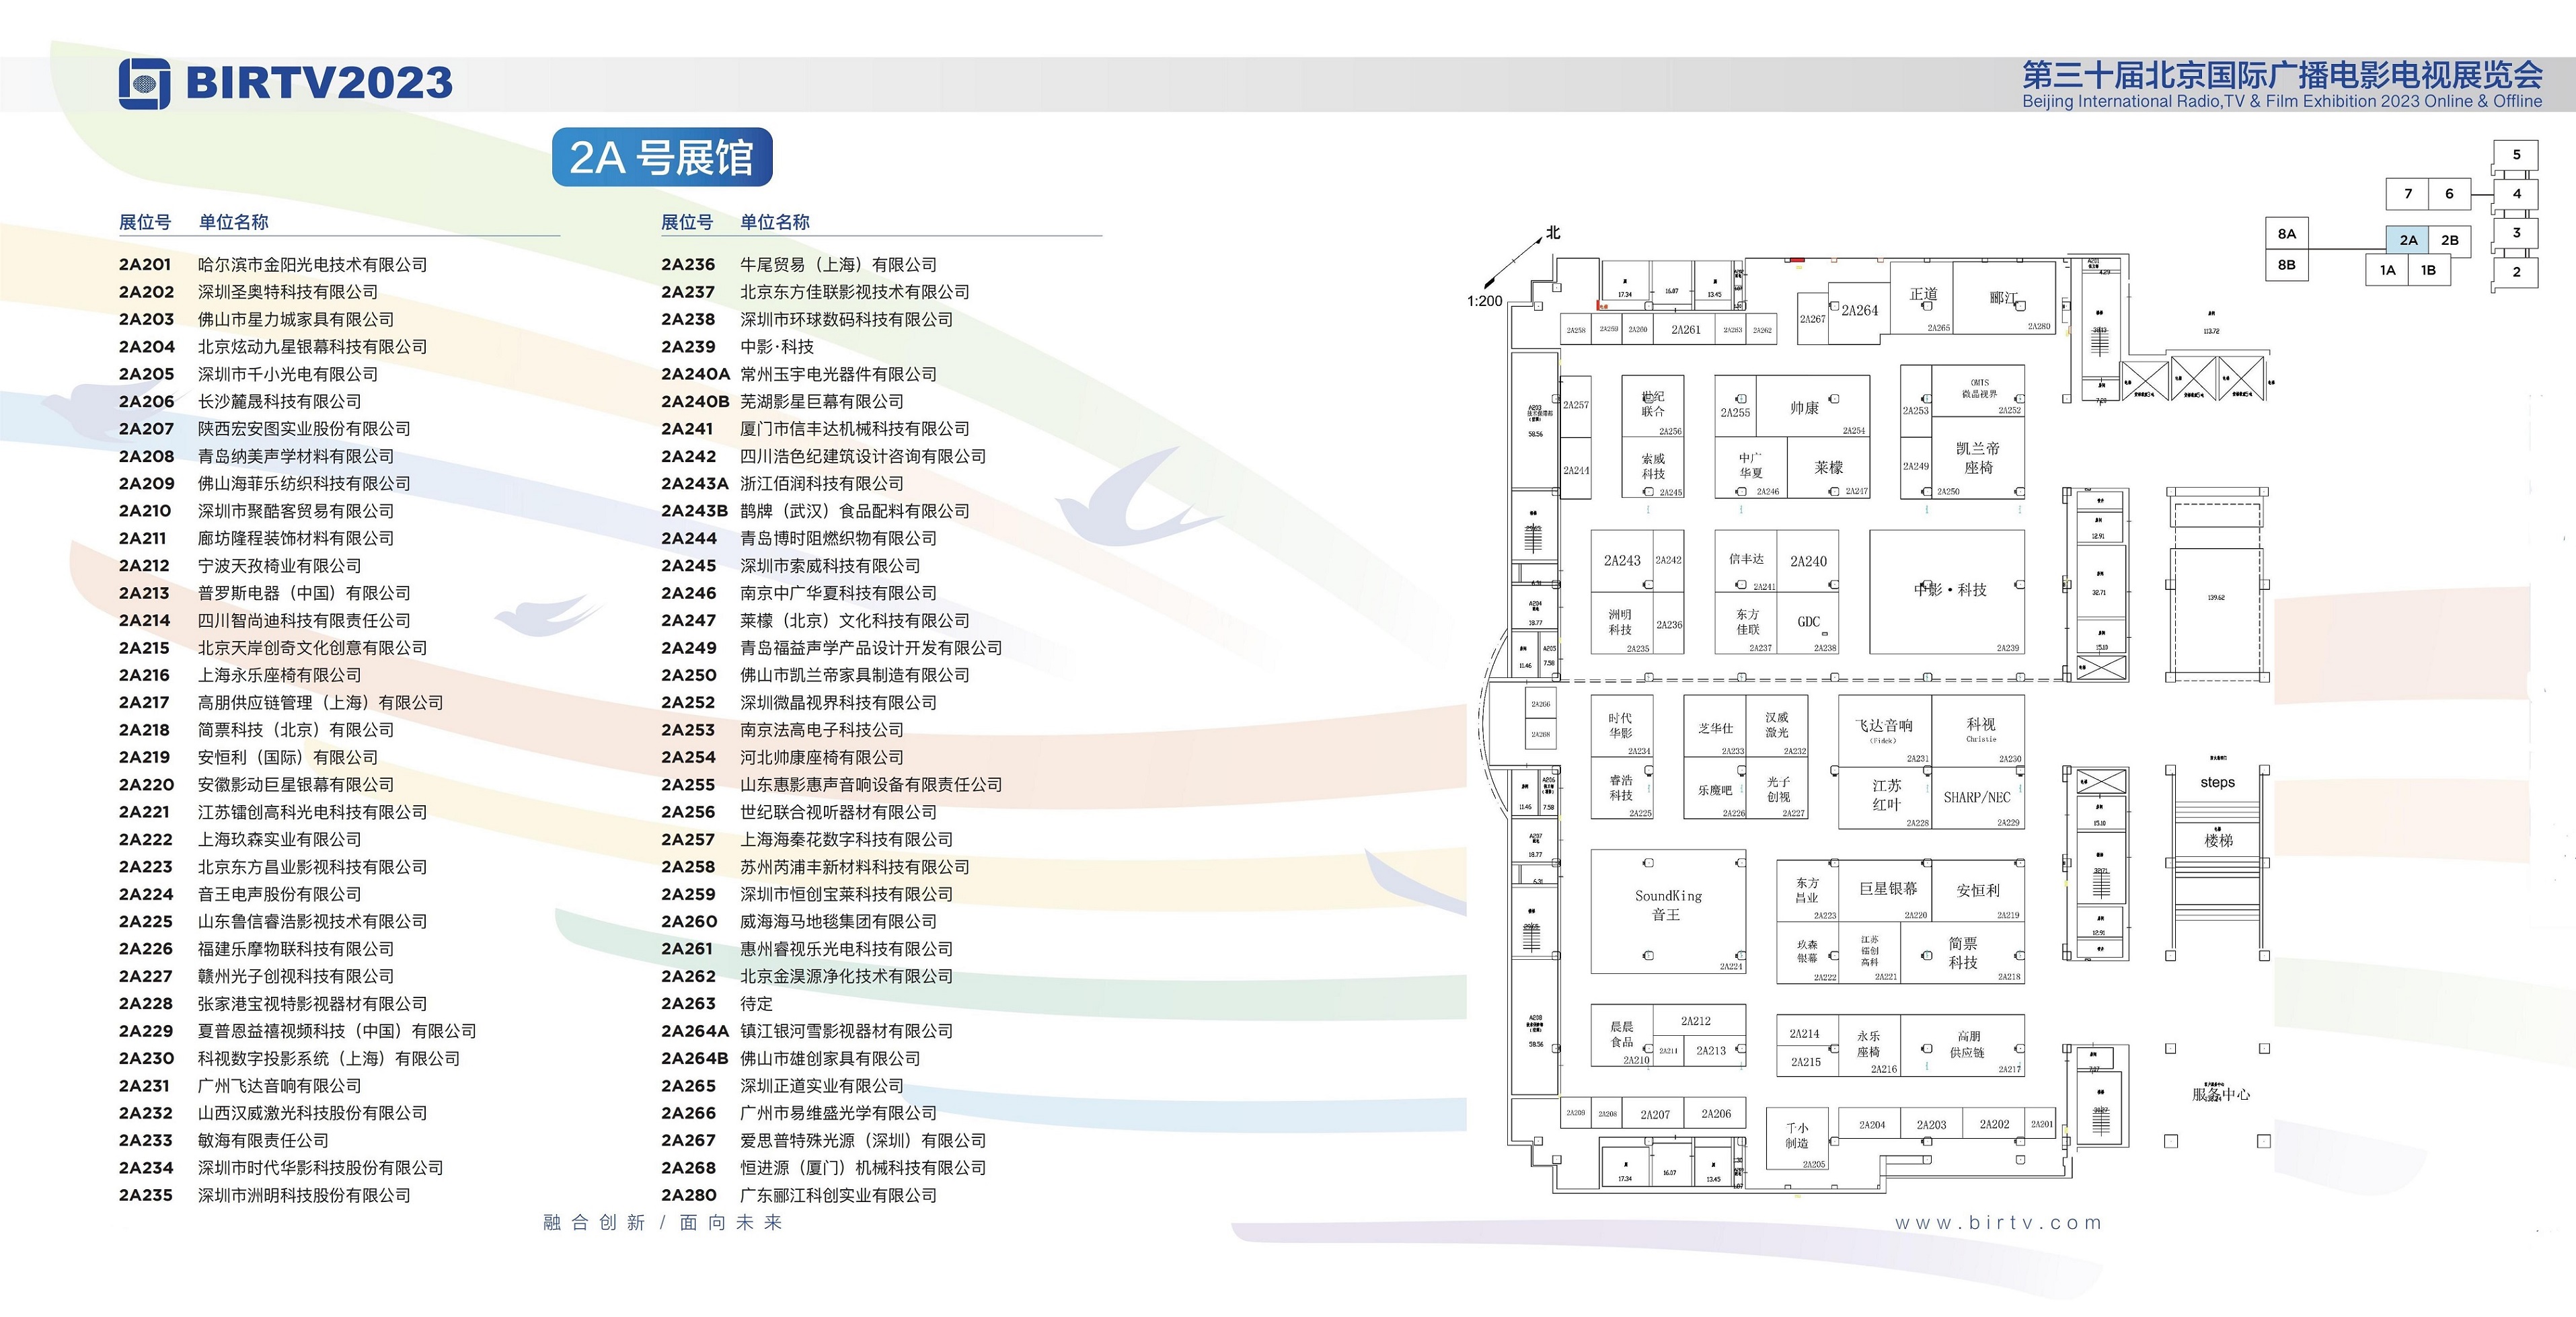Click the "1:200" scale label
This screenshot has height=1317, width=2576.
(x=1484, y=301)
